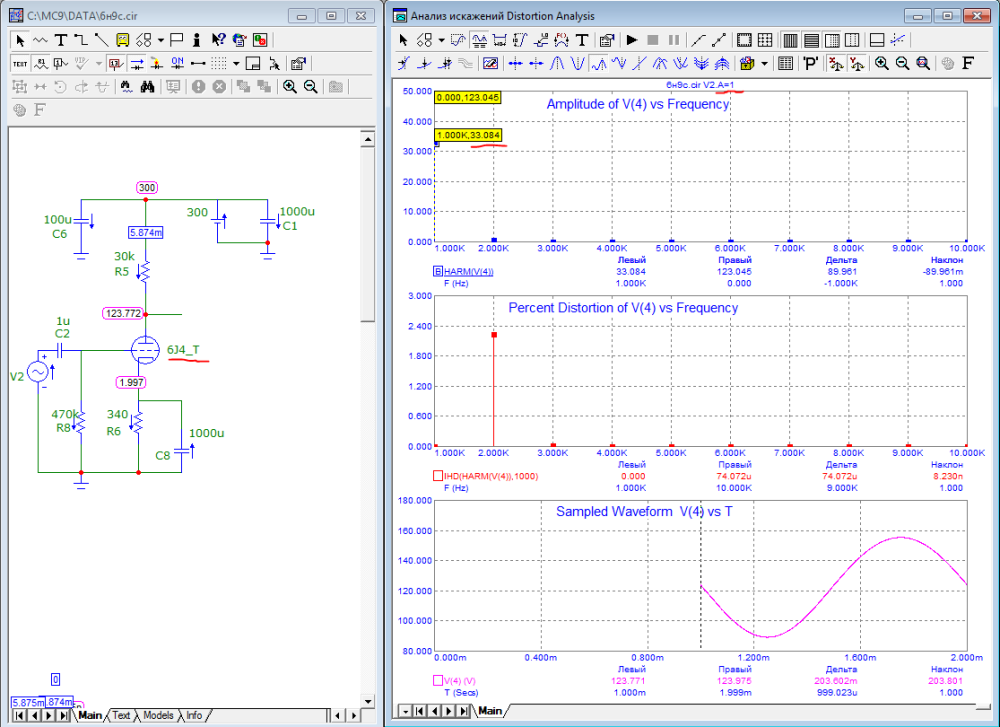Click the resistor component tool

tap(40, 40)
